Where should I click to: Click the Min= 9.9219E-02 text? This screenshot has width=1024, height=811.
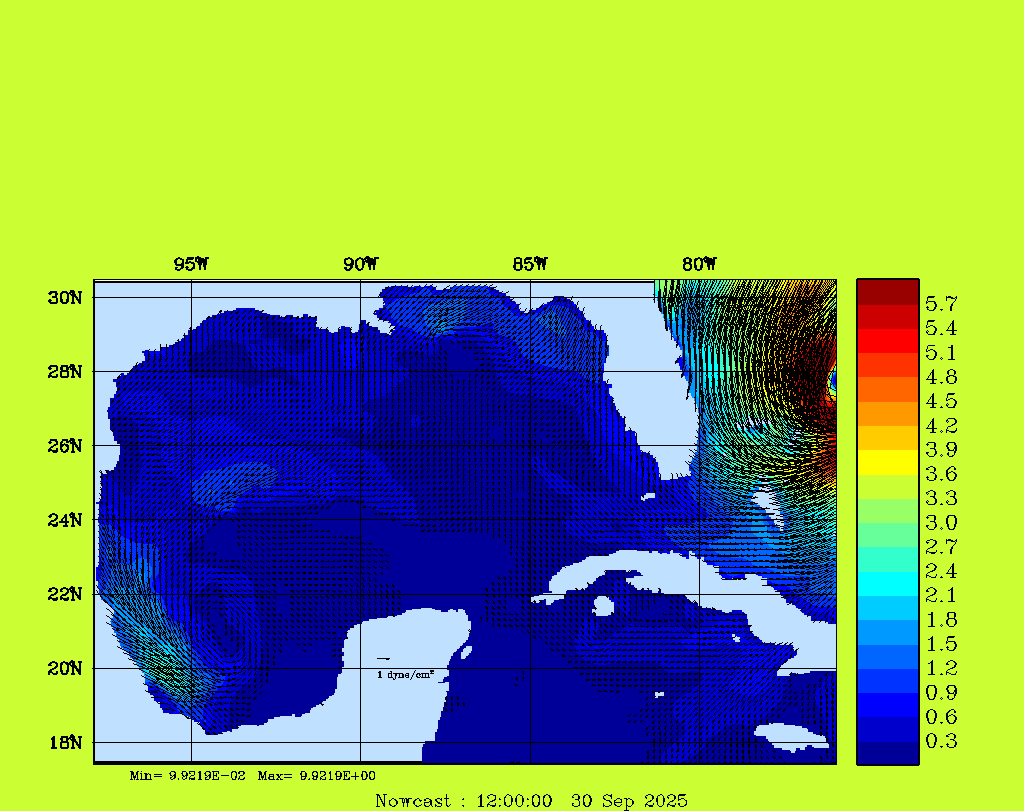pos(187,776)
